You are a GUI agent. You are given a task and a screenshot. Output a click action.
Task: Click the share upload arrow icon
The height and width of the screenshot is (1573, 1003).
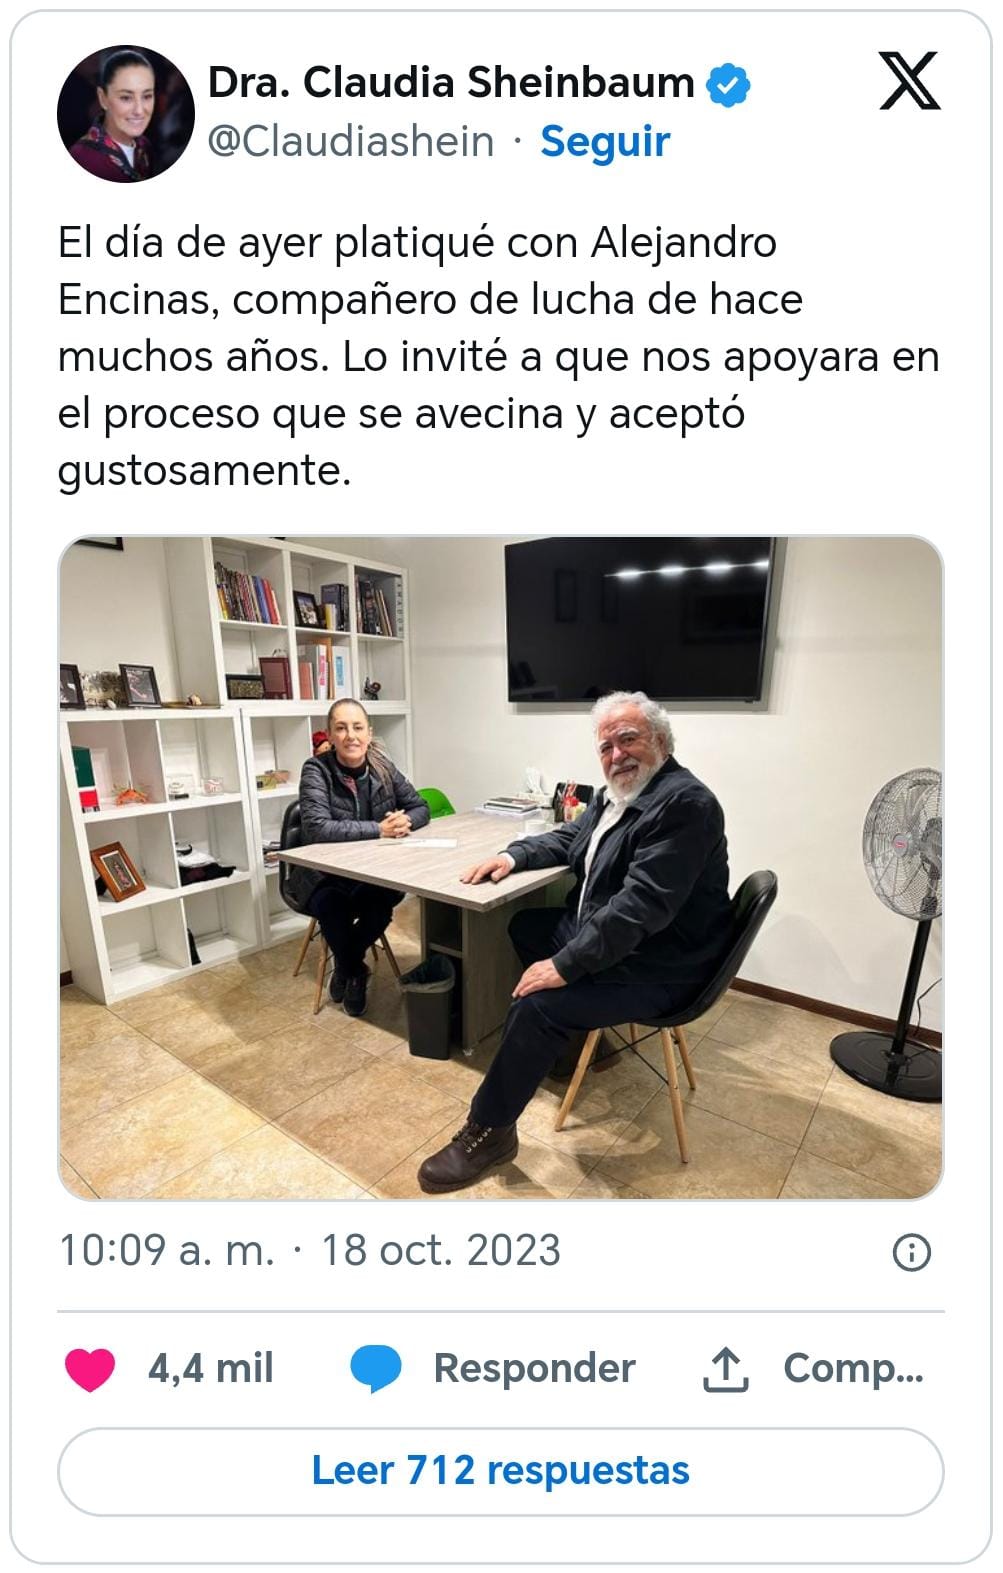click(x=726, y=1369)
